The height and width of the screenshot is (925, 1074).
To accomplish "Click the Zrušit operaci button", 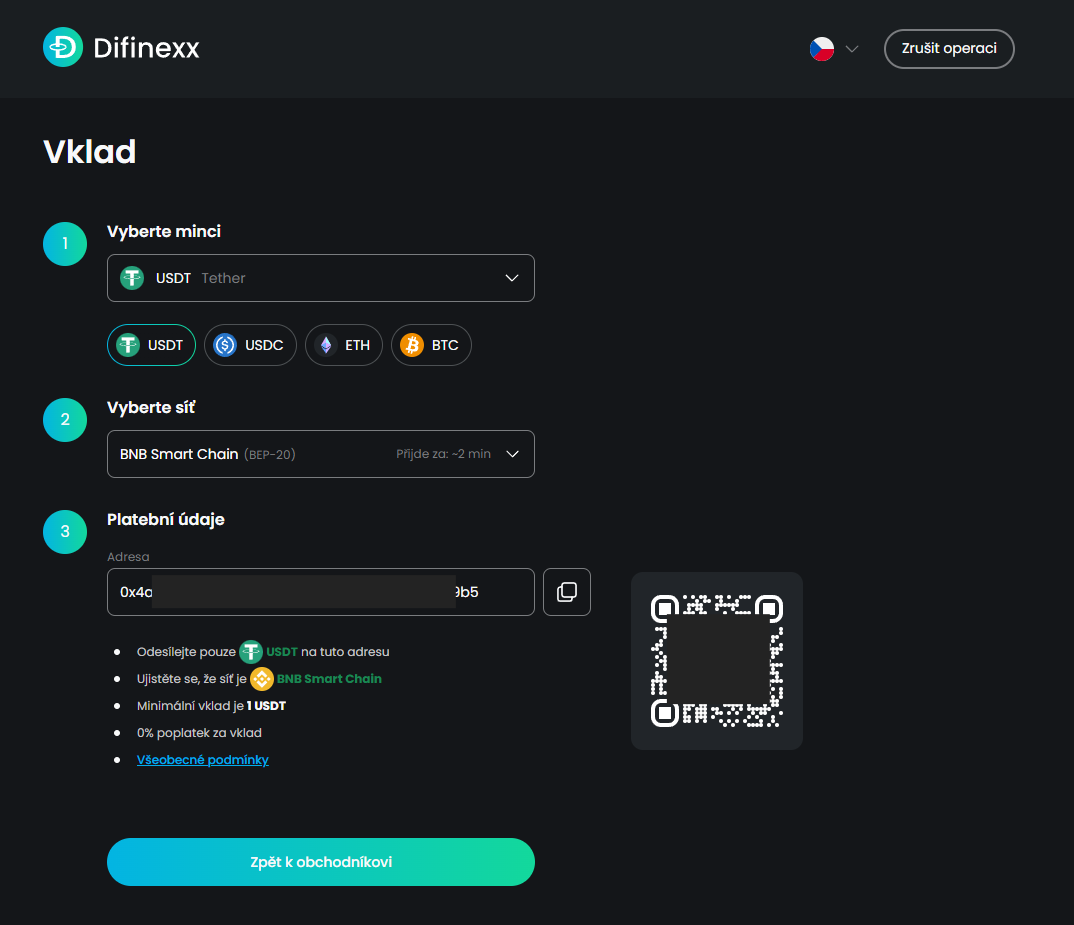I will pos(949,49).
